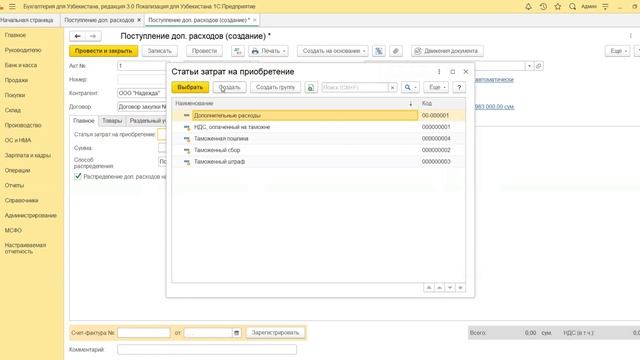Switch to the Начальная страница tab
640x360 pixels.
coord(27,20)
